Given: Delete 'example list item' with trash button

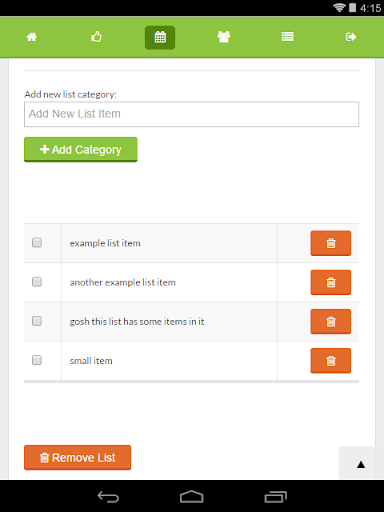Looking at the screenshot, I should (331, 243).
